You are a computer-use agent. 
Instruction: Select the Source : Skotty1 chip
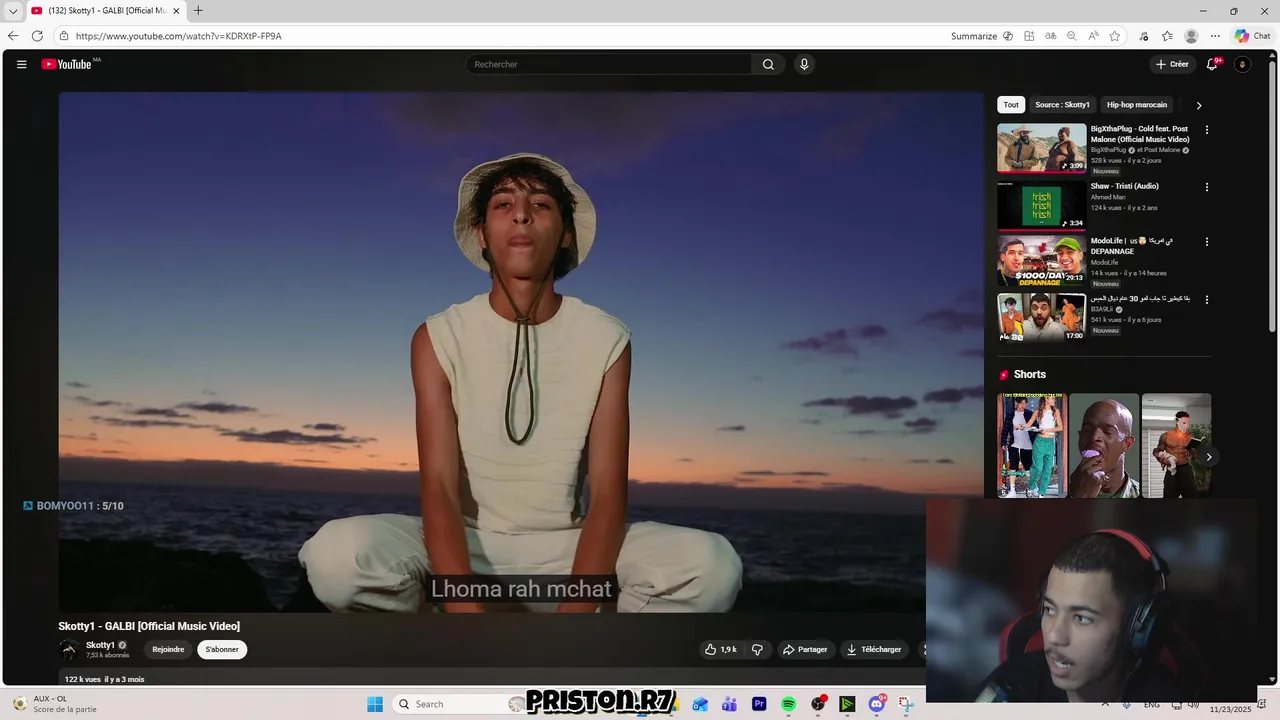coord(1062,105)
